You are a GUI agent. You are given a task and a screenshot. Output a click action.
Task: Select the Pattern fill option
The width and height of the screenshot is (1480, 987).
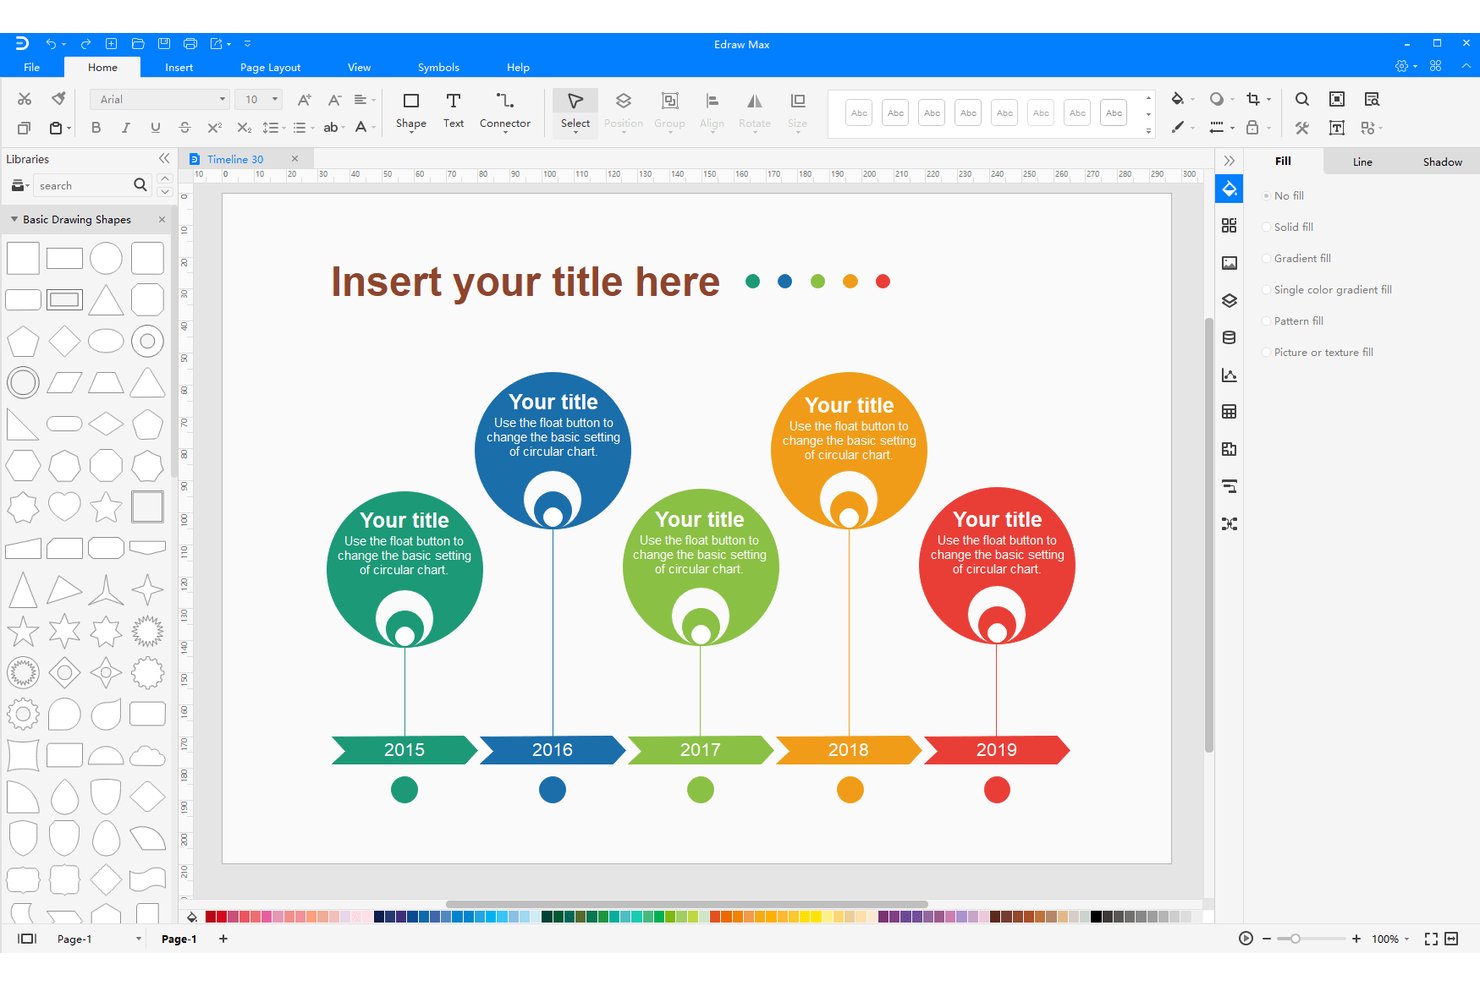click(1293, 321)
